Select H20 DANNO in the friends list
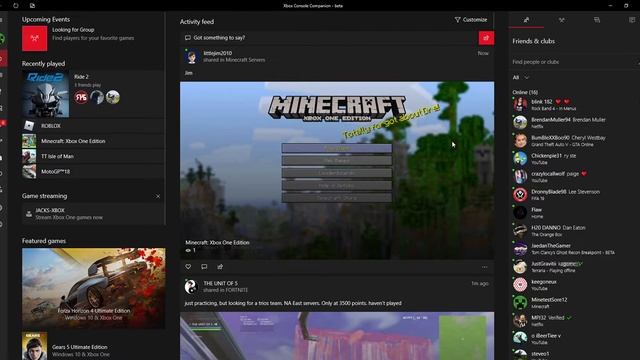 click(573, 231)
